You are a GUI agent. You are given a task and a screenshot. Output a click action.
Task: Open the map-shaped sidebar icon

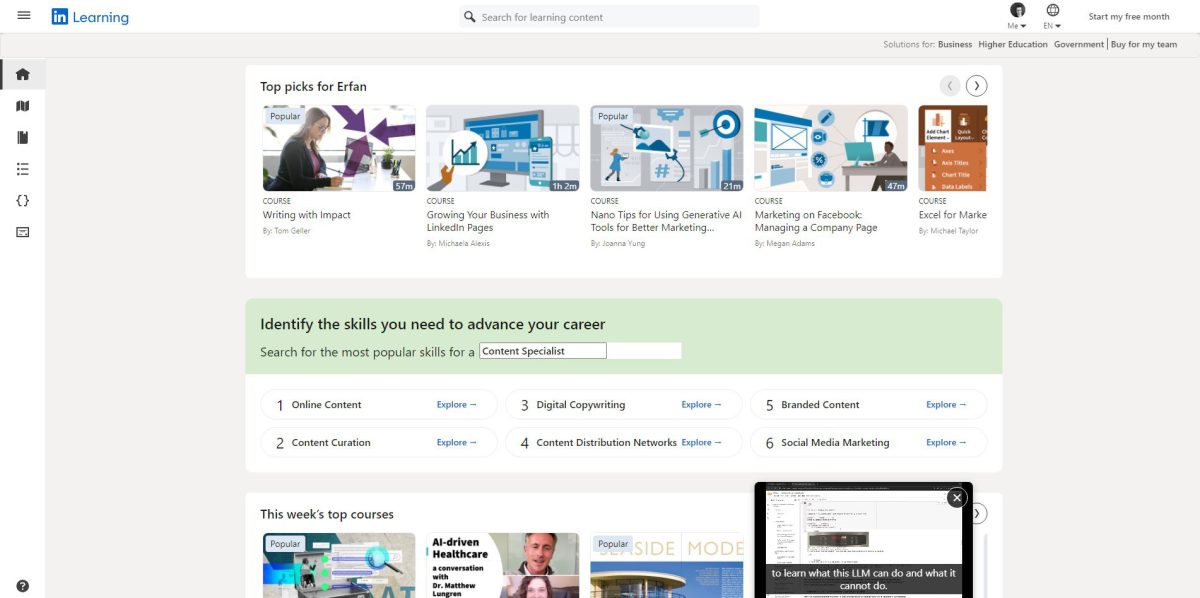(x=22, y=106)
